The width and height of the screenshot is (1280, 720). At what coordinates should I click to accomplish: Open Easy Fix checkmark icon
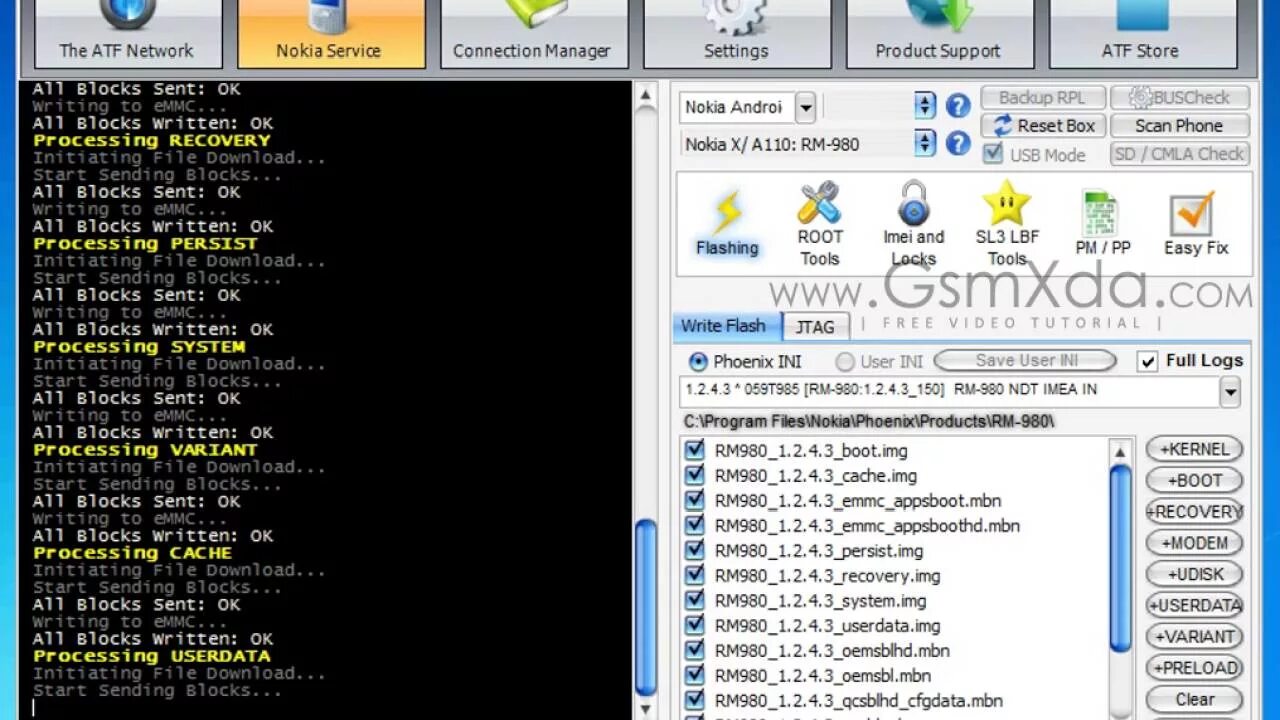[1195, 225]
